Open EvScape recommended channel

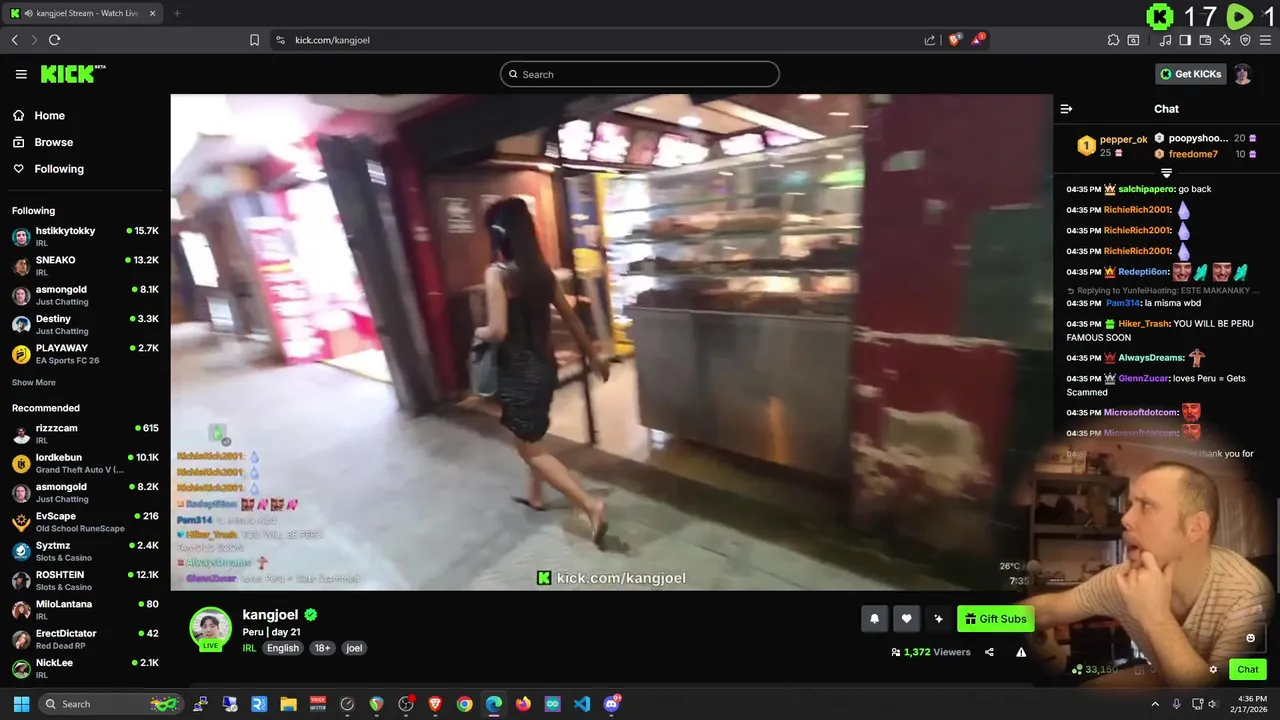click(x=85, y=522)
